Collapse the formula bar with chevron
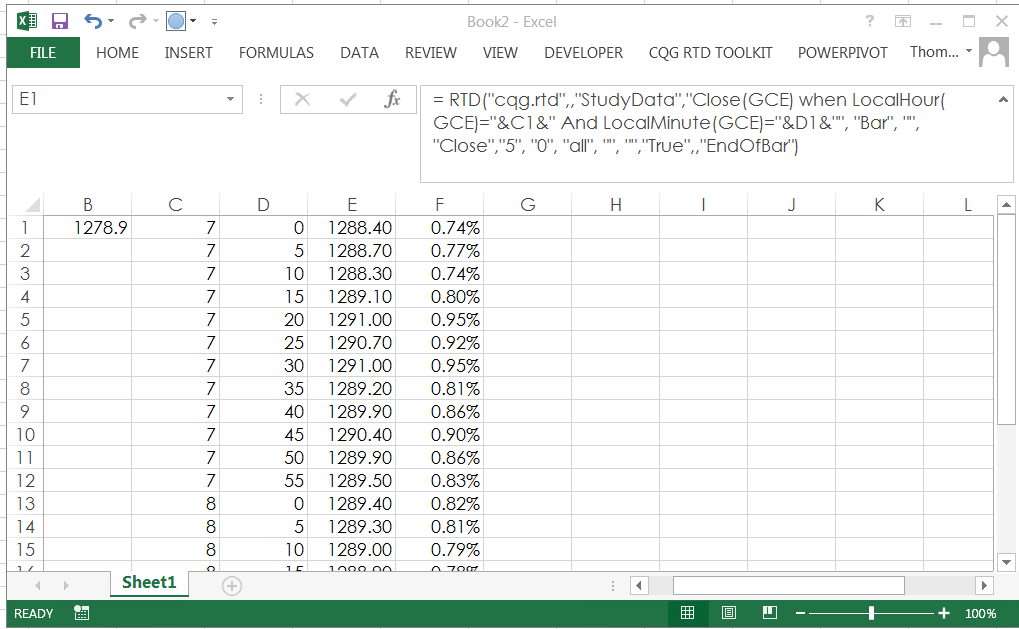The width and height of the screenshot is (1019, 629). pyautogui.click(x=1004, y=99)
